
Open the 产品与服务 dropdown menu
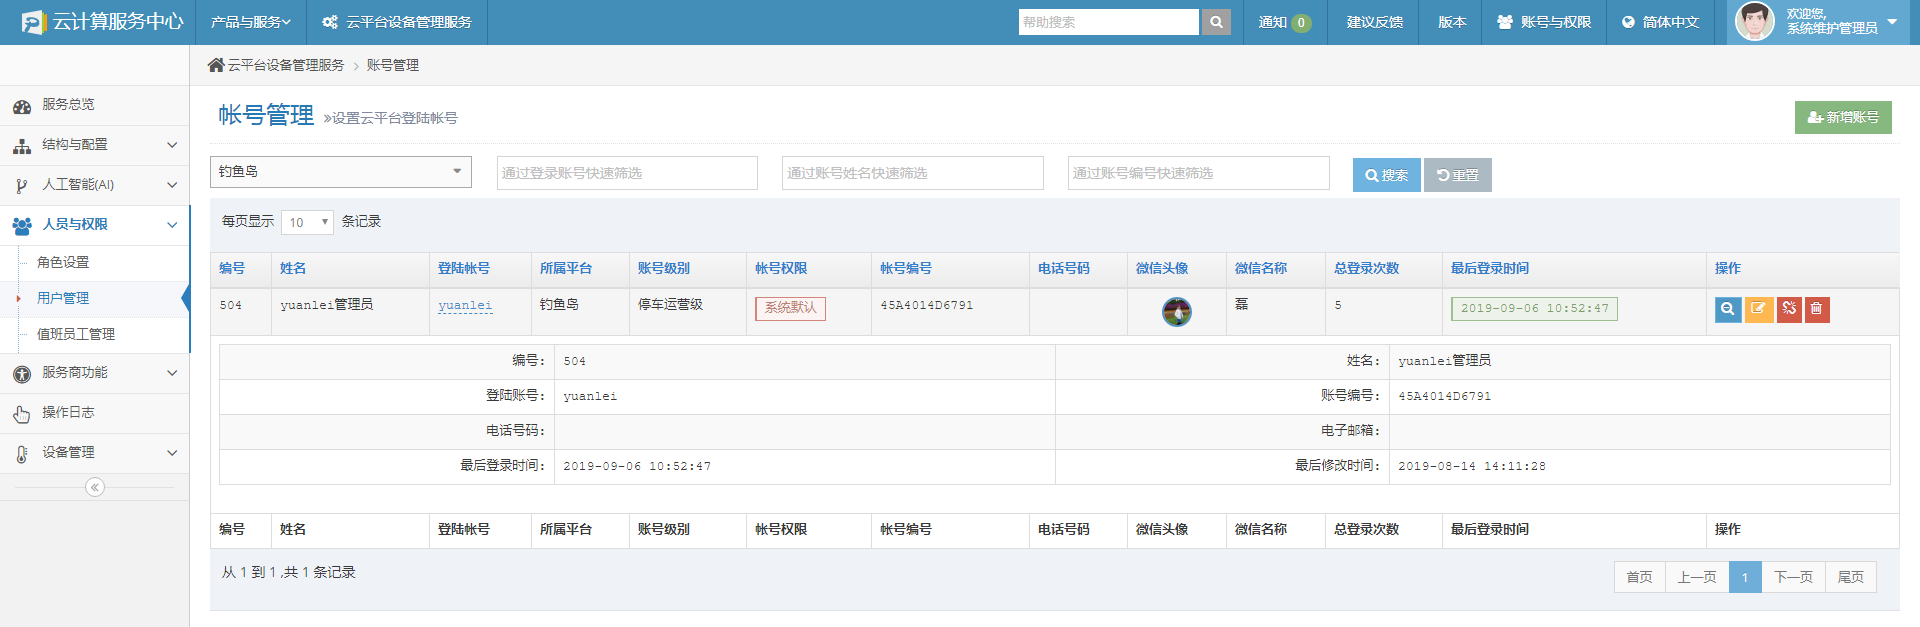(x=250, y=22)
